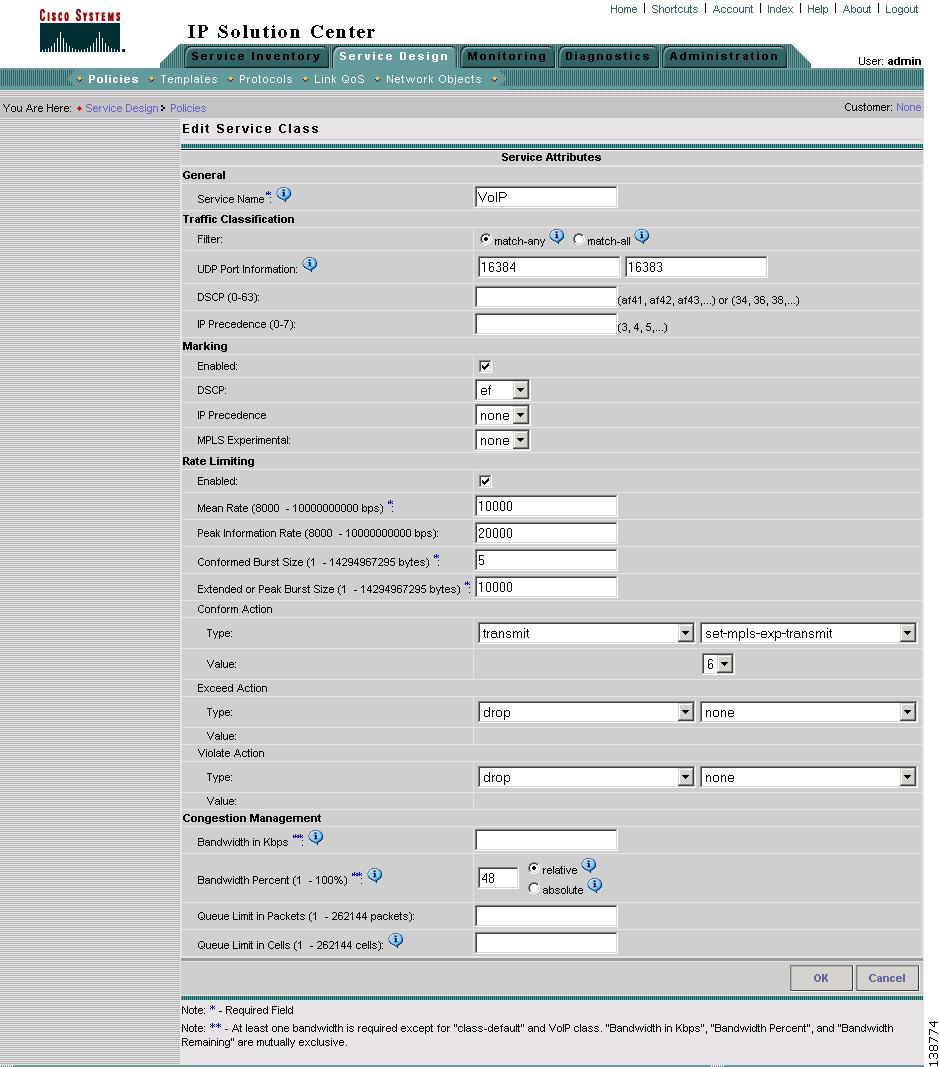Open UDP Port Information help icon
940x1067 pixels.
310,264
